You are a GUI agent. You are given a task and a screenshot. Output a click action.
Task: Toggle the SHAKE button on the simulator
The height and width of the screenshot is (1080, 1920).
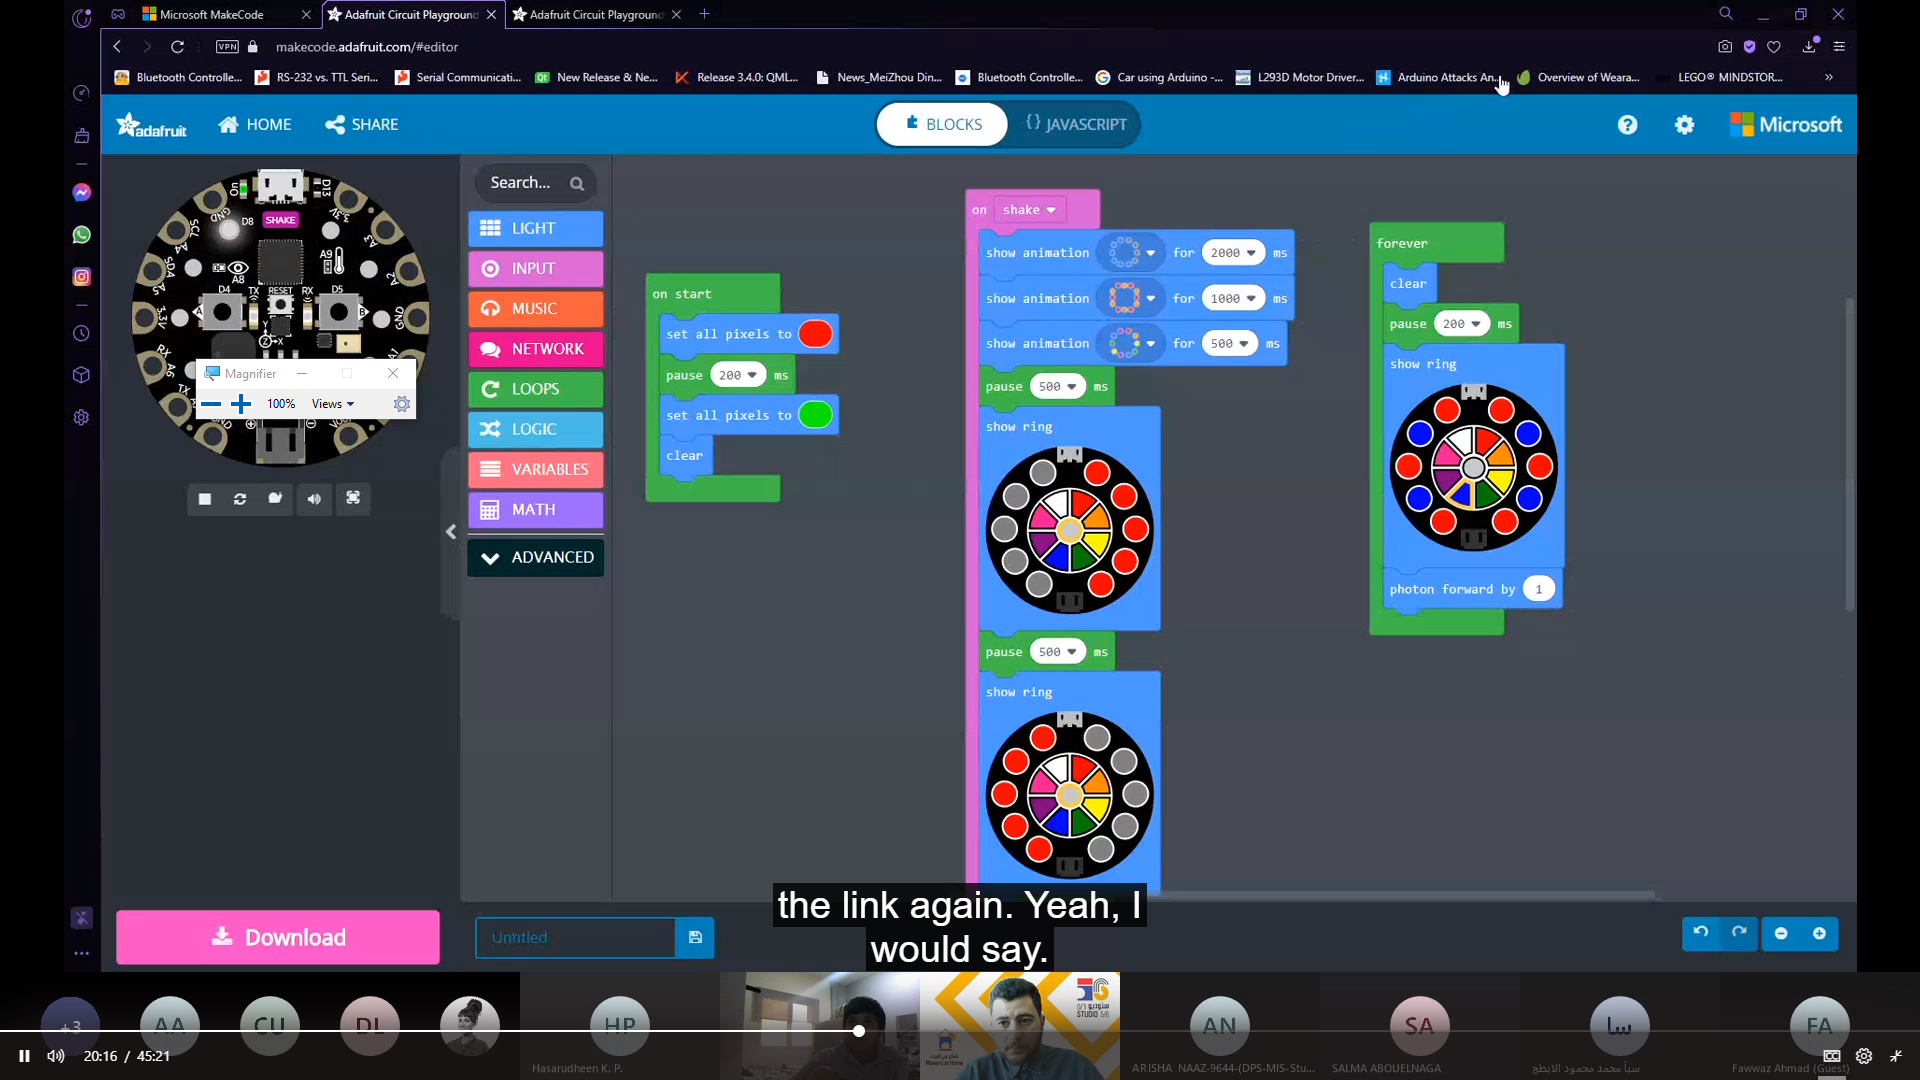tap(280, 220)
